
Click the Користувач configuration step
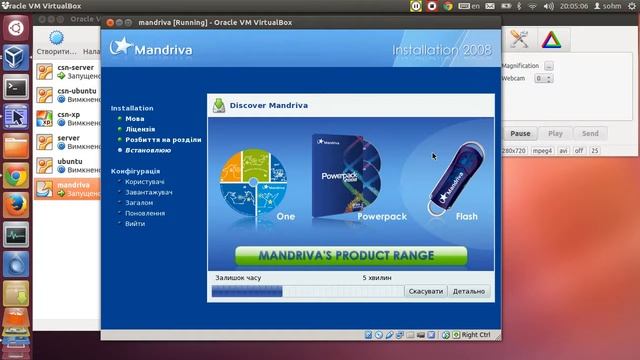click(145, 182)
